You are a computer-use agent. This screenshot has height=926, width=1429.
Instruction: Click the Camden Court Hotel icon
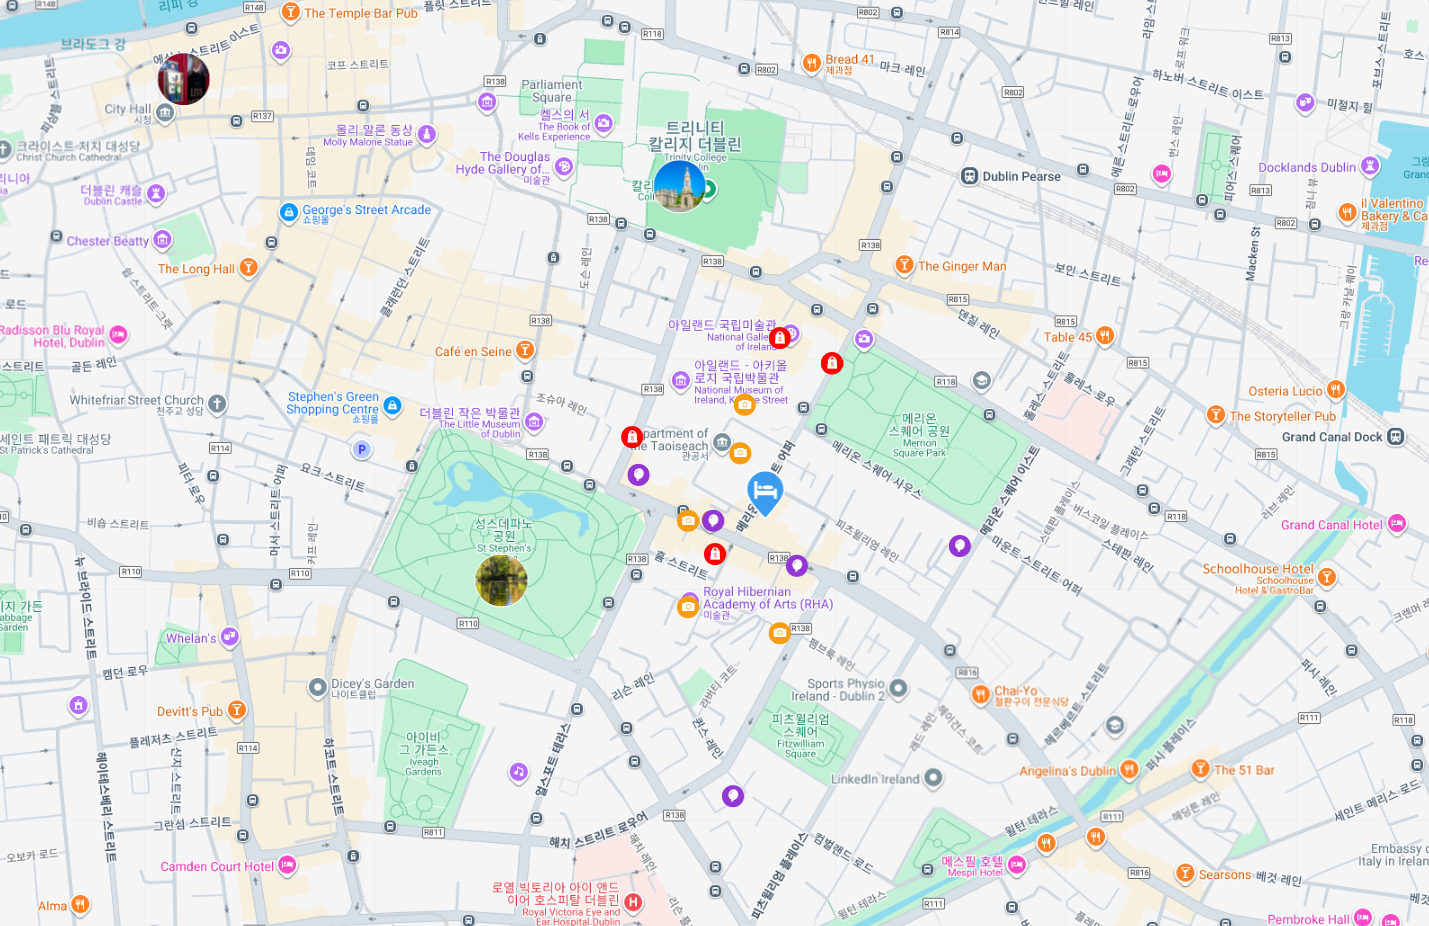(x=287, y=865)
